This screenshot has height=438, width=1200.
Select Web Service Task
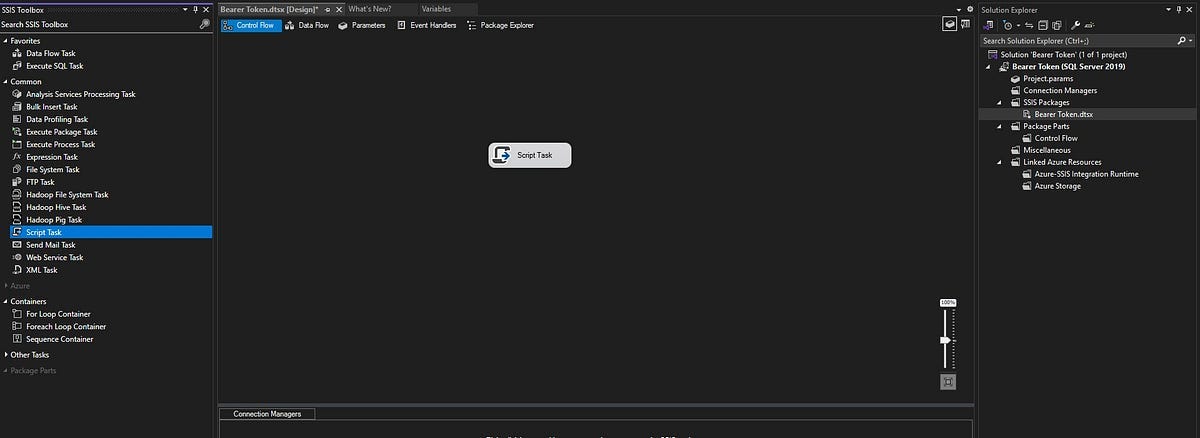tap(54, 257)
